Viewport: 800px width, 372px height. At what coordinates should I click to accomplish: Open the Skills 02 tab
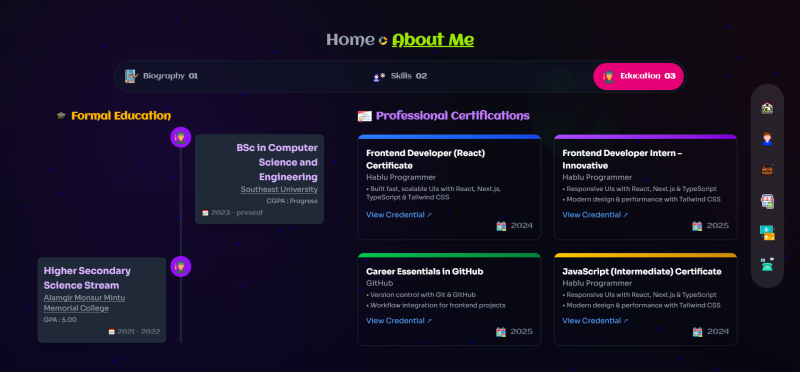(x=400, y=76)
